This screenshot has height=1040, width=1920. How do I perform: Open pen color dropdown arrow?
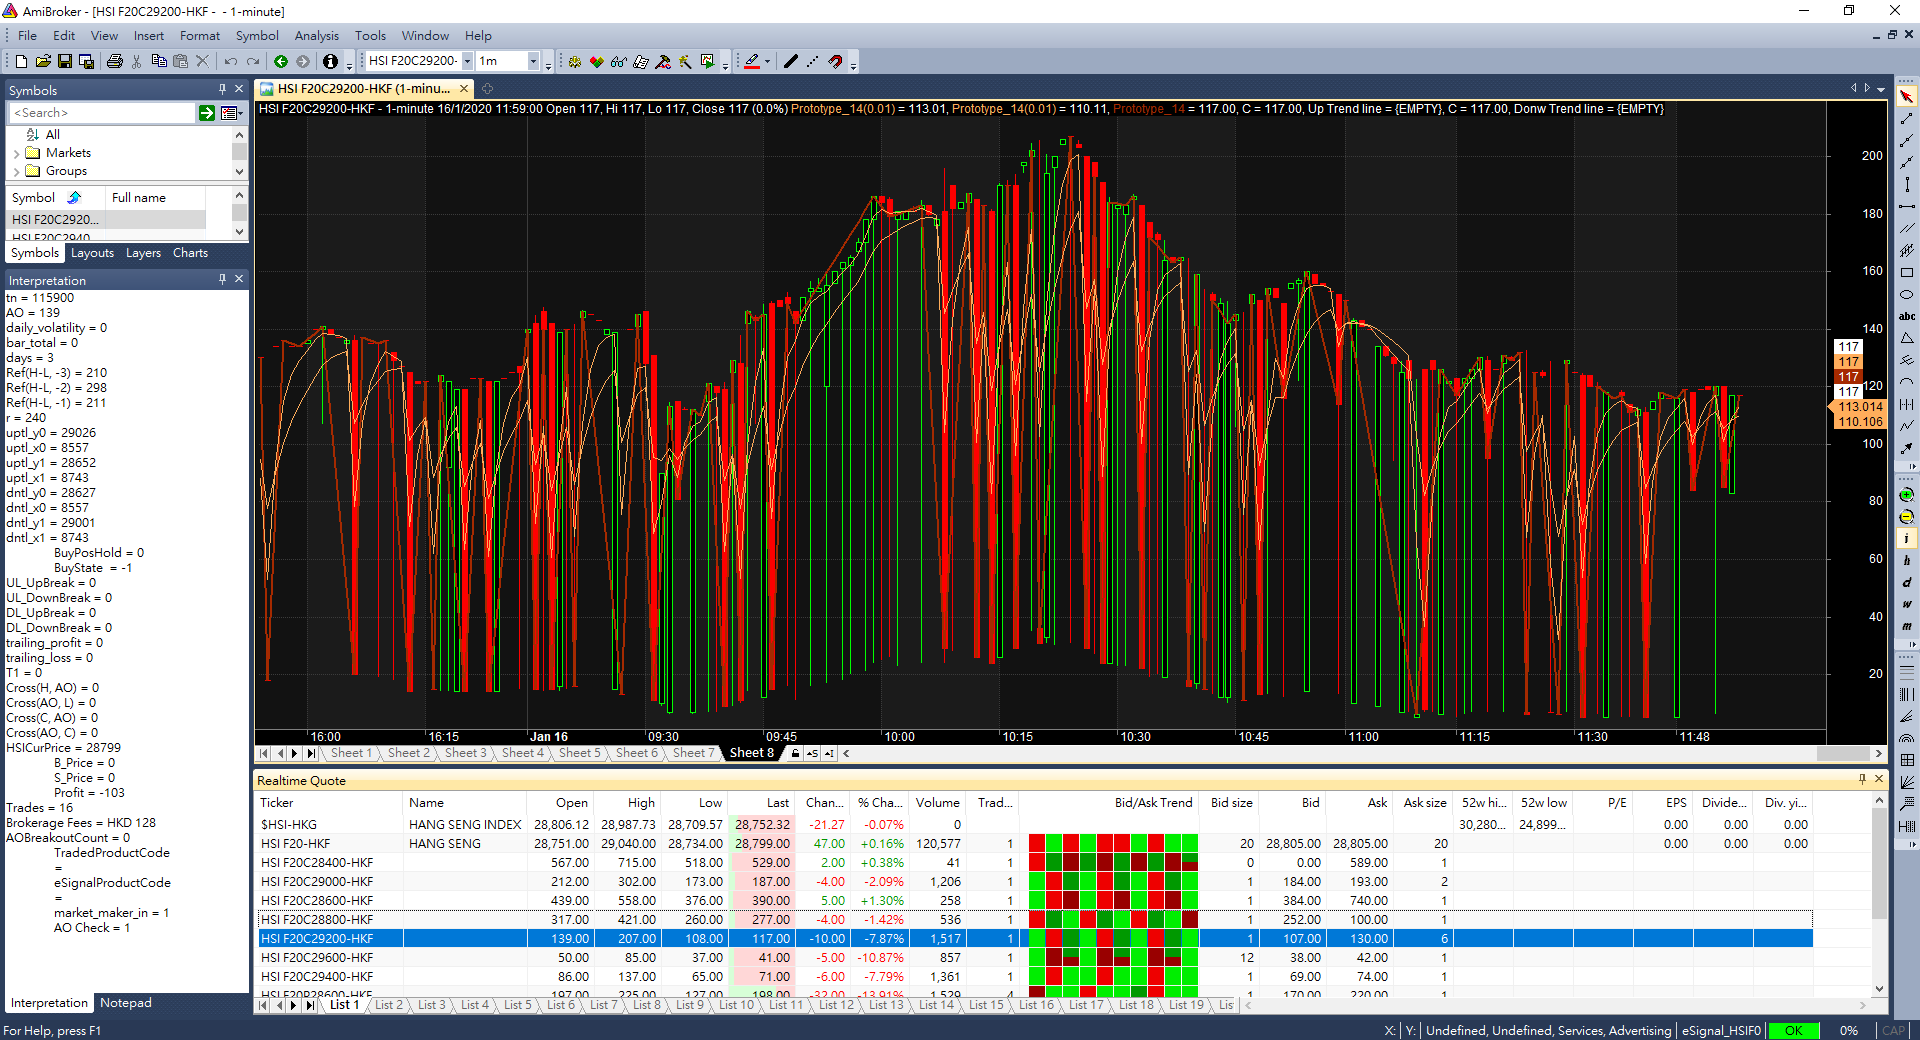coord(767,62)
